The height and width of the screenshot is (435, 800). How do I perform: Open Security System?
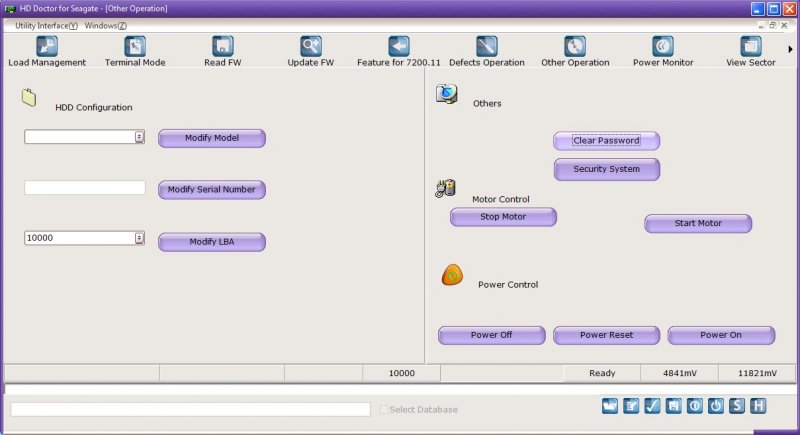coord(607,169)
